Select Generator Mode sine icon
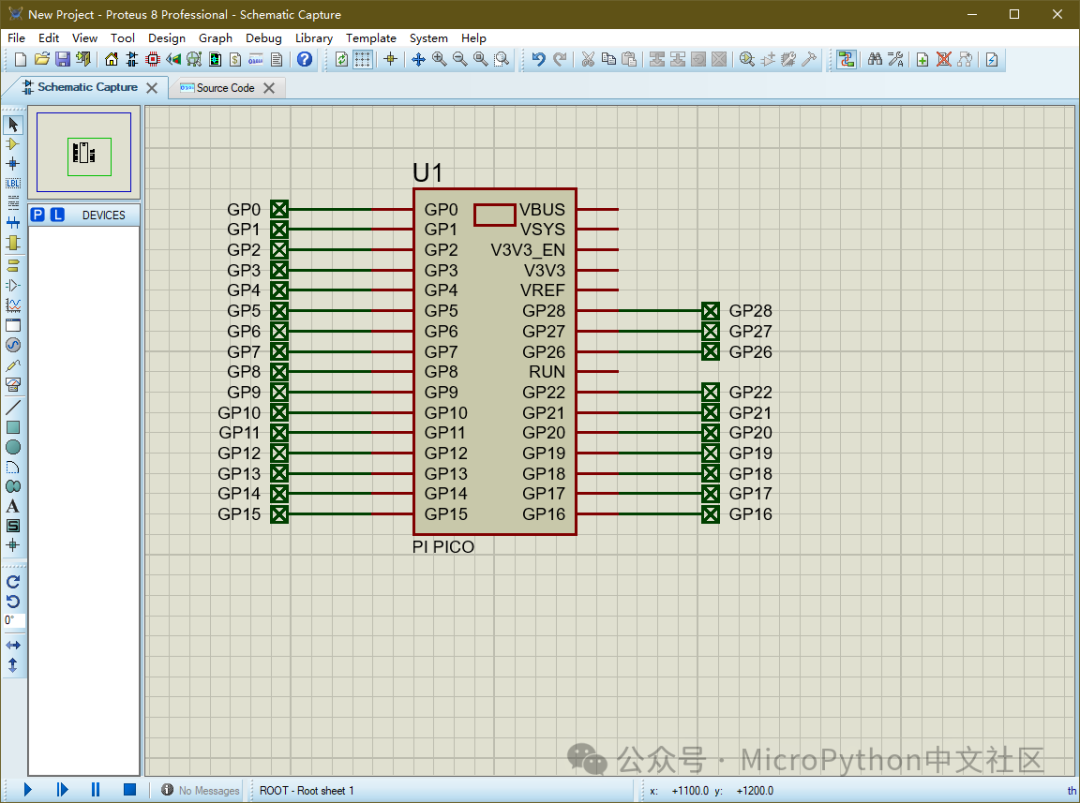Image resolution: width=1080 pixels, height=803 pixels. pyautogui.click(x=13, y=345)
